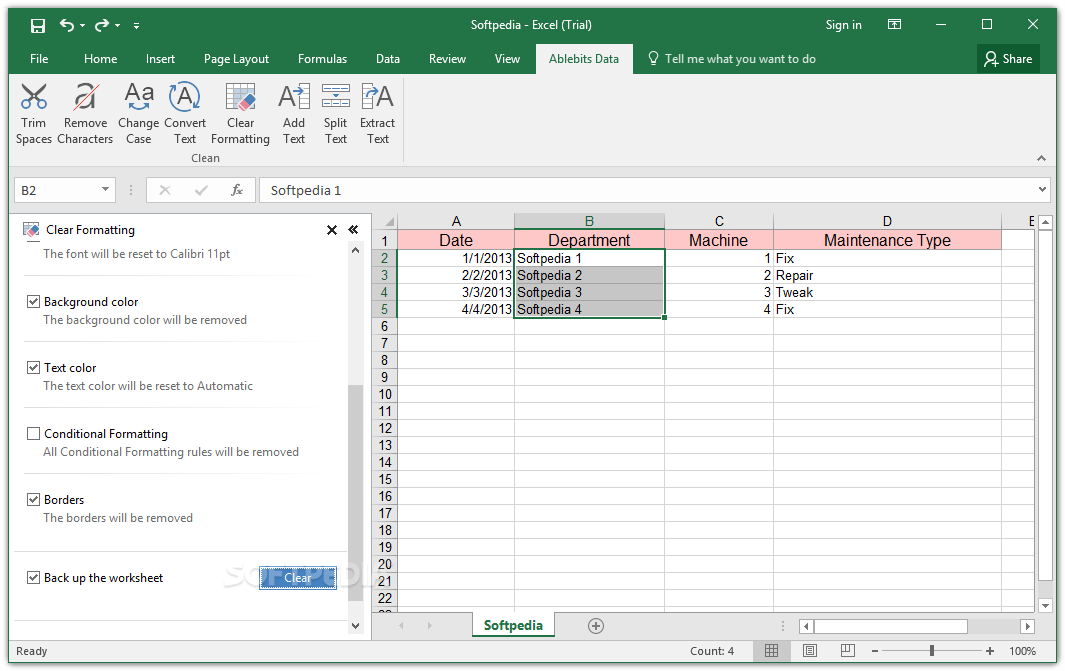Open Customize Quick Access Toolbar dropdown
1065x671 pixels.
(x=137, y=26)
